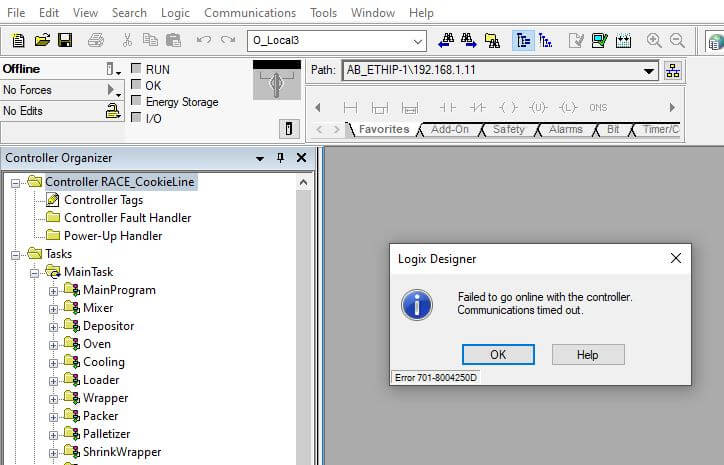Click the Paste clipboard icon

[x=174, y=41]
